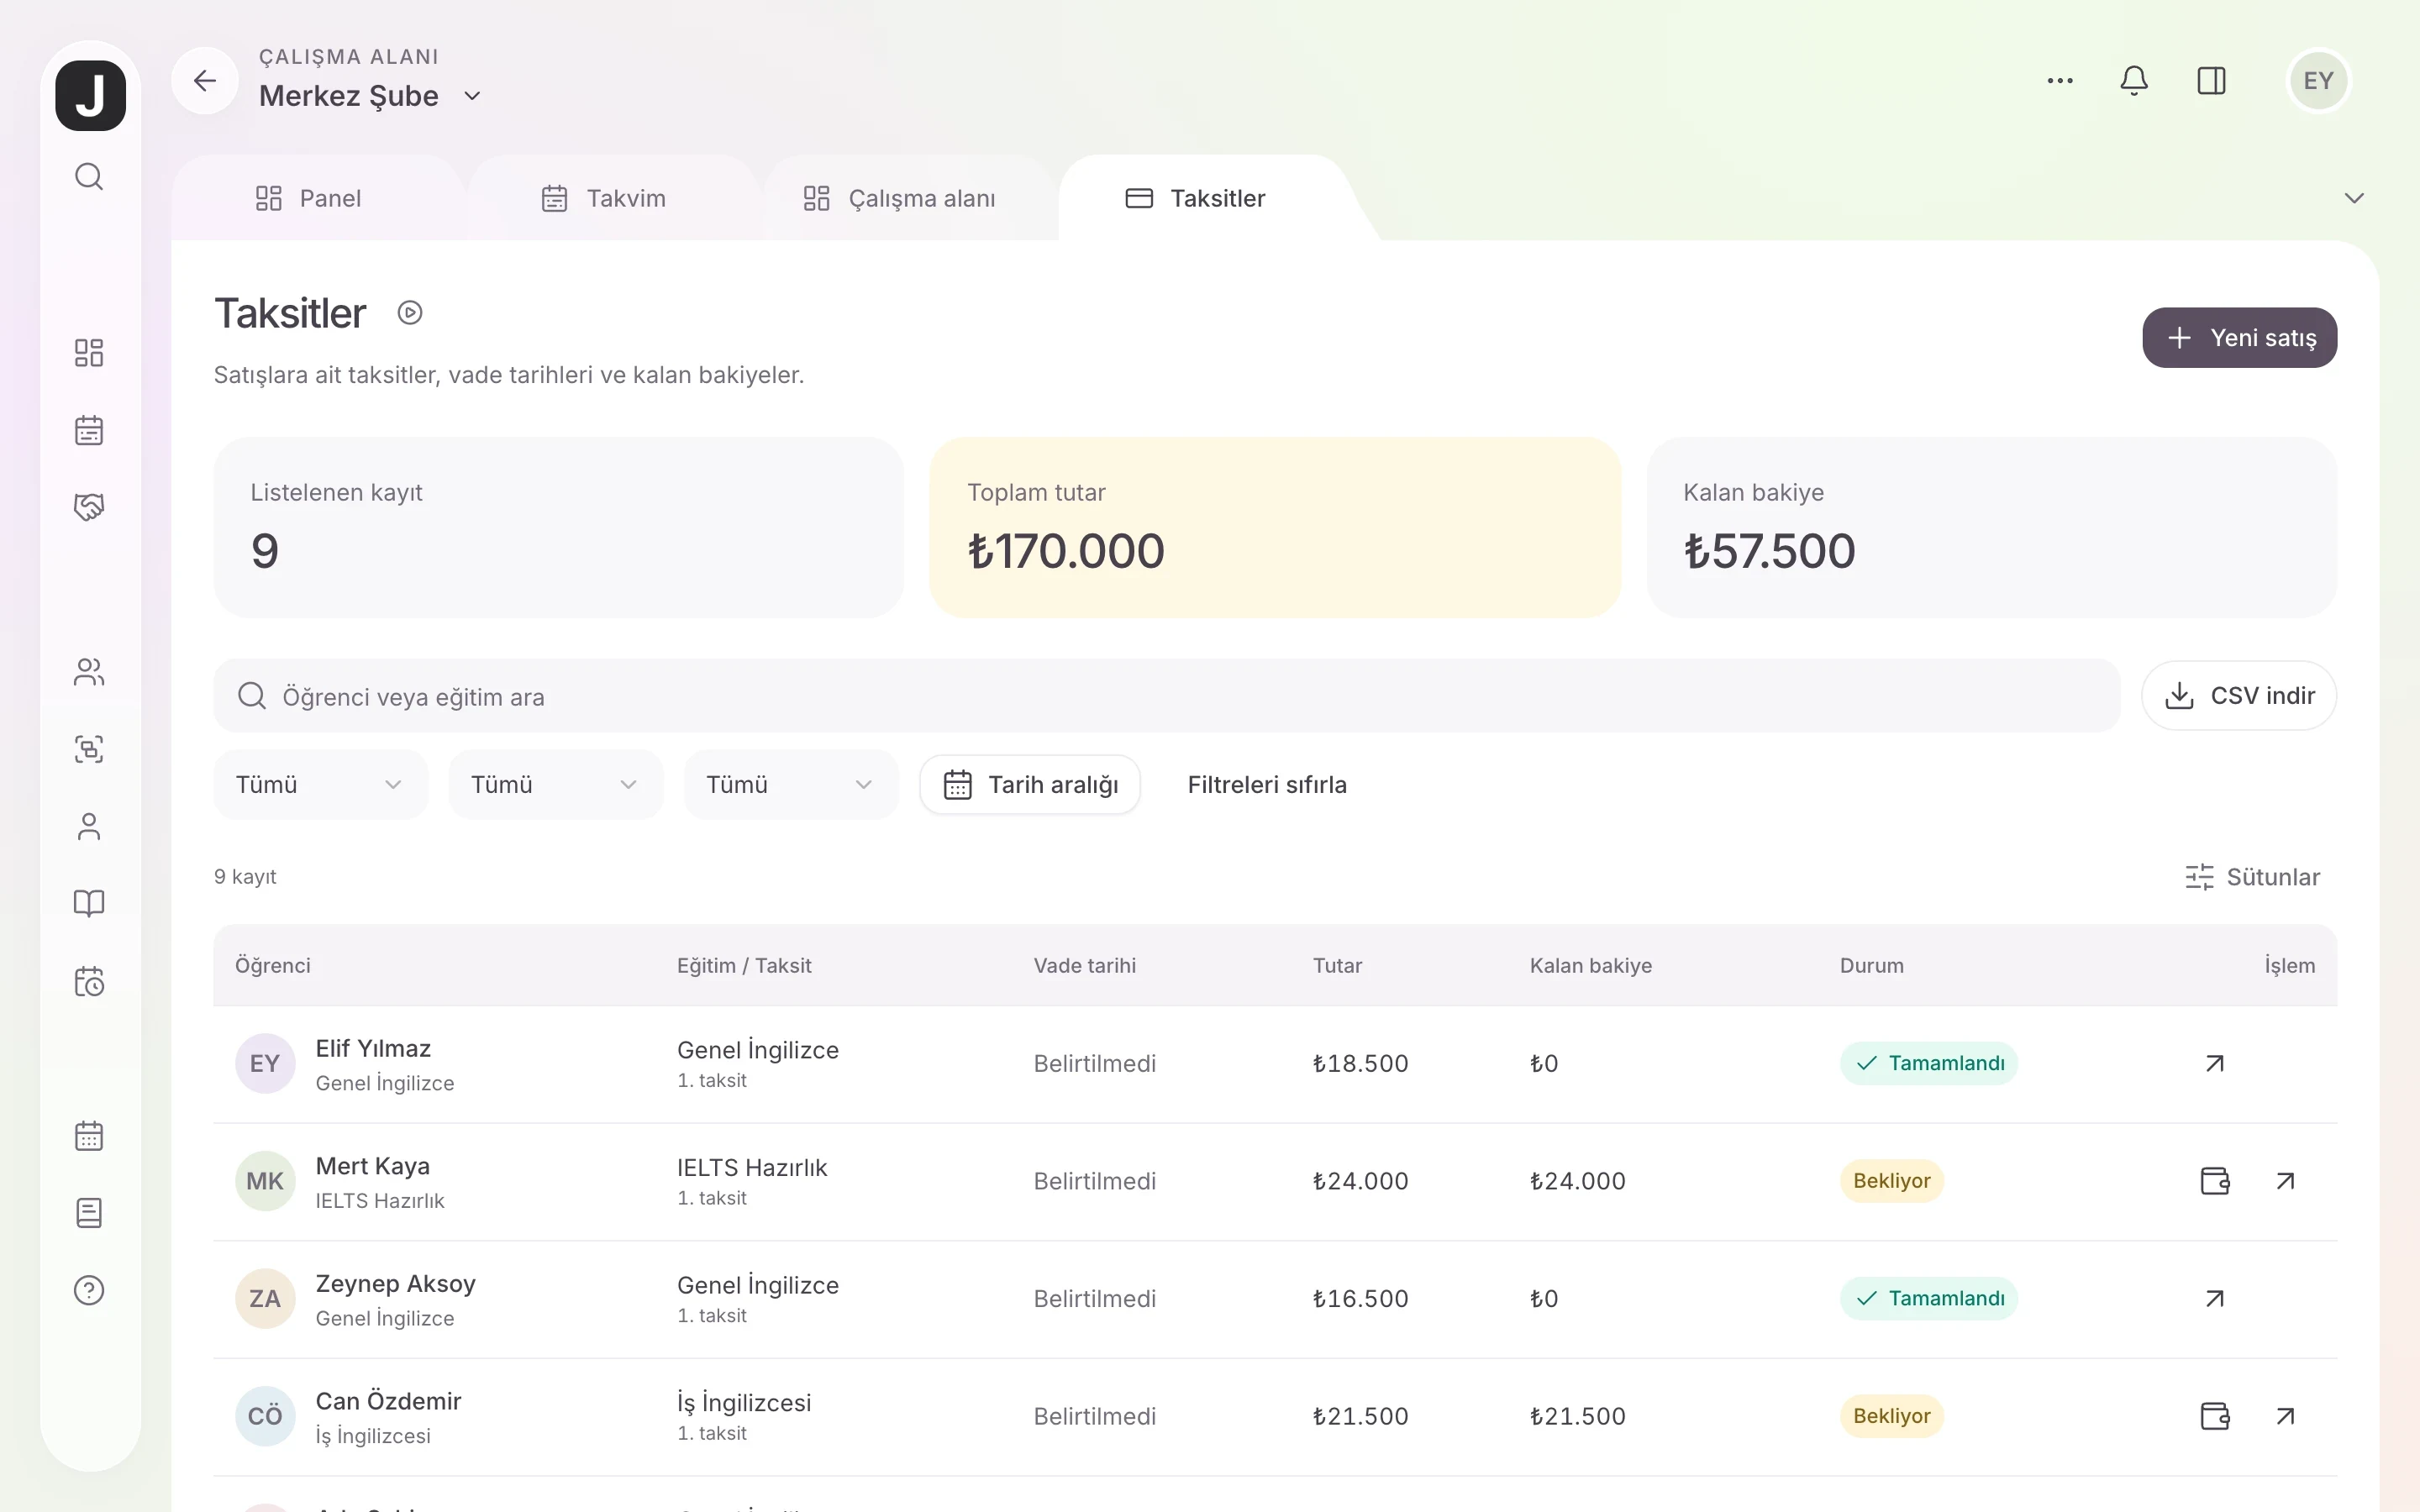
Task: Switch to the Çalışma alanı tab
Action: coord(899,198)
